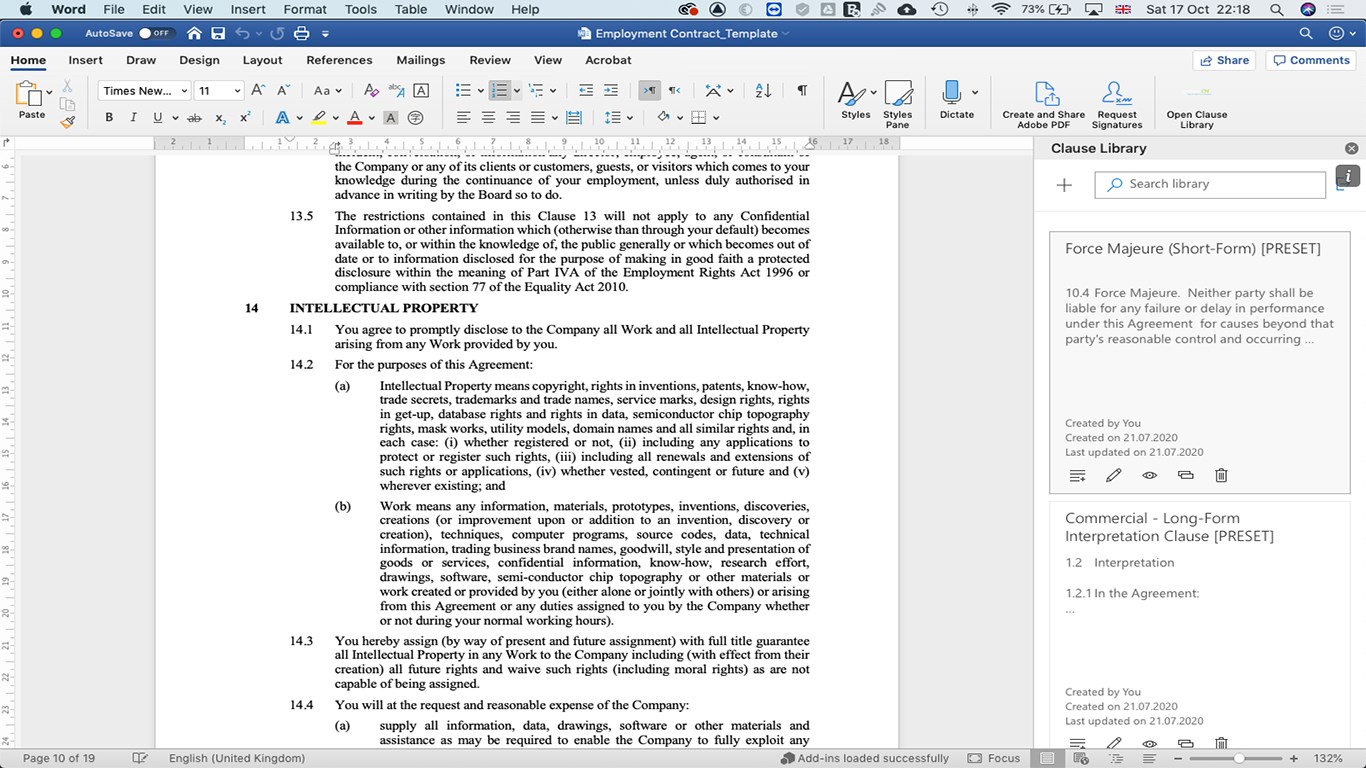
Task: Click the Format Painter brush icon
Action: tap(68, 122)
